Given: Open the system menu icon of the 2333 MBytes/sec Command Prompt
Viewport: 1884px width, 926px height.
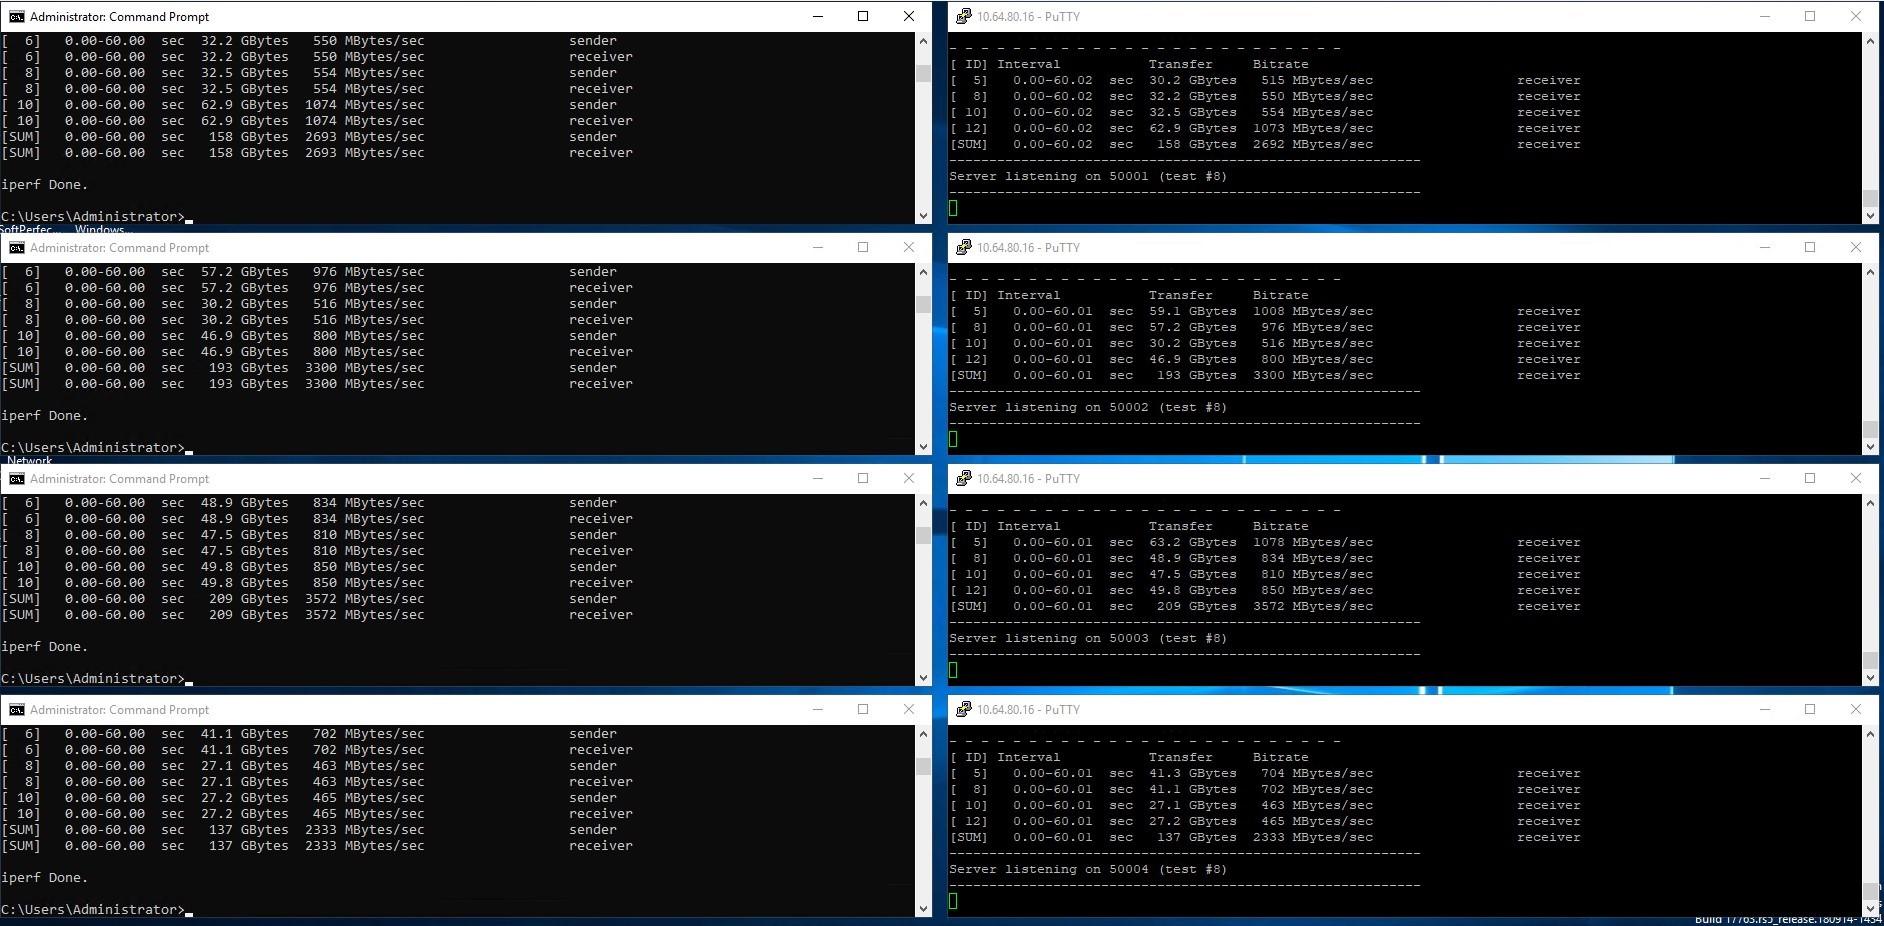Looking at the screenshot, I should 17,710.
